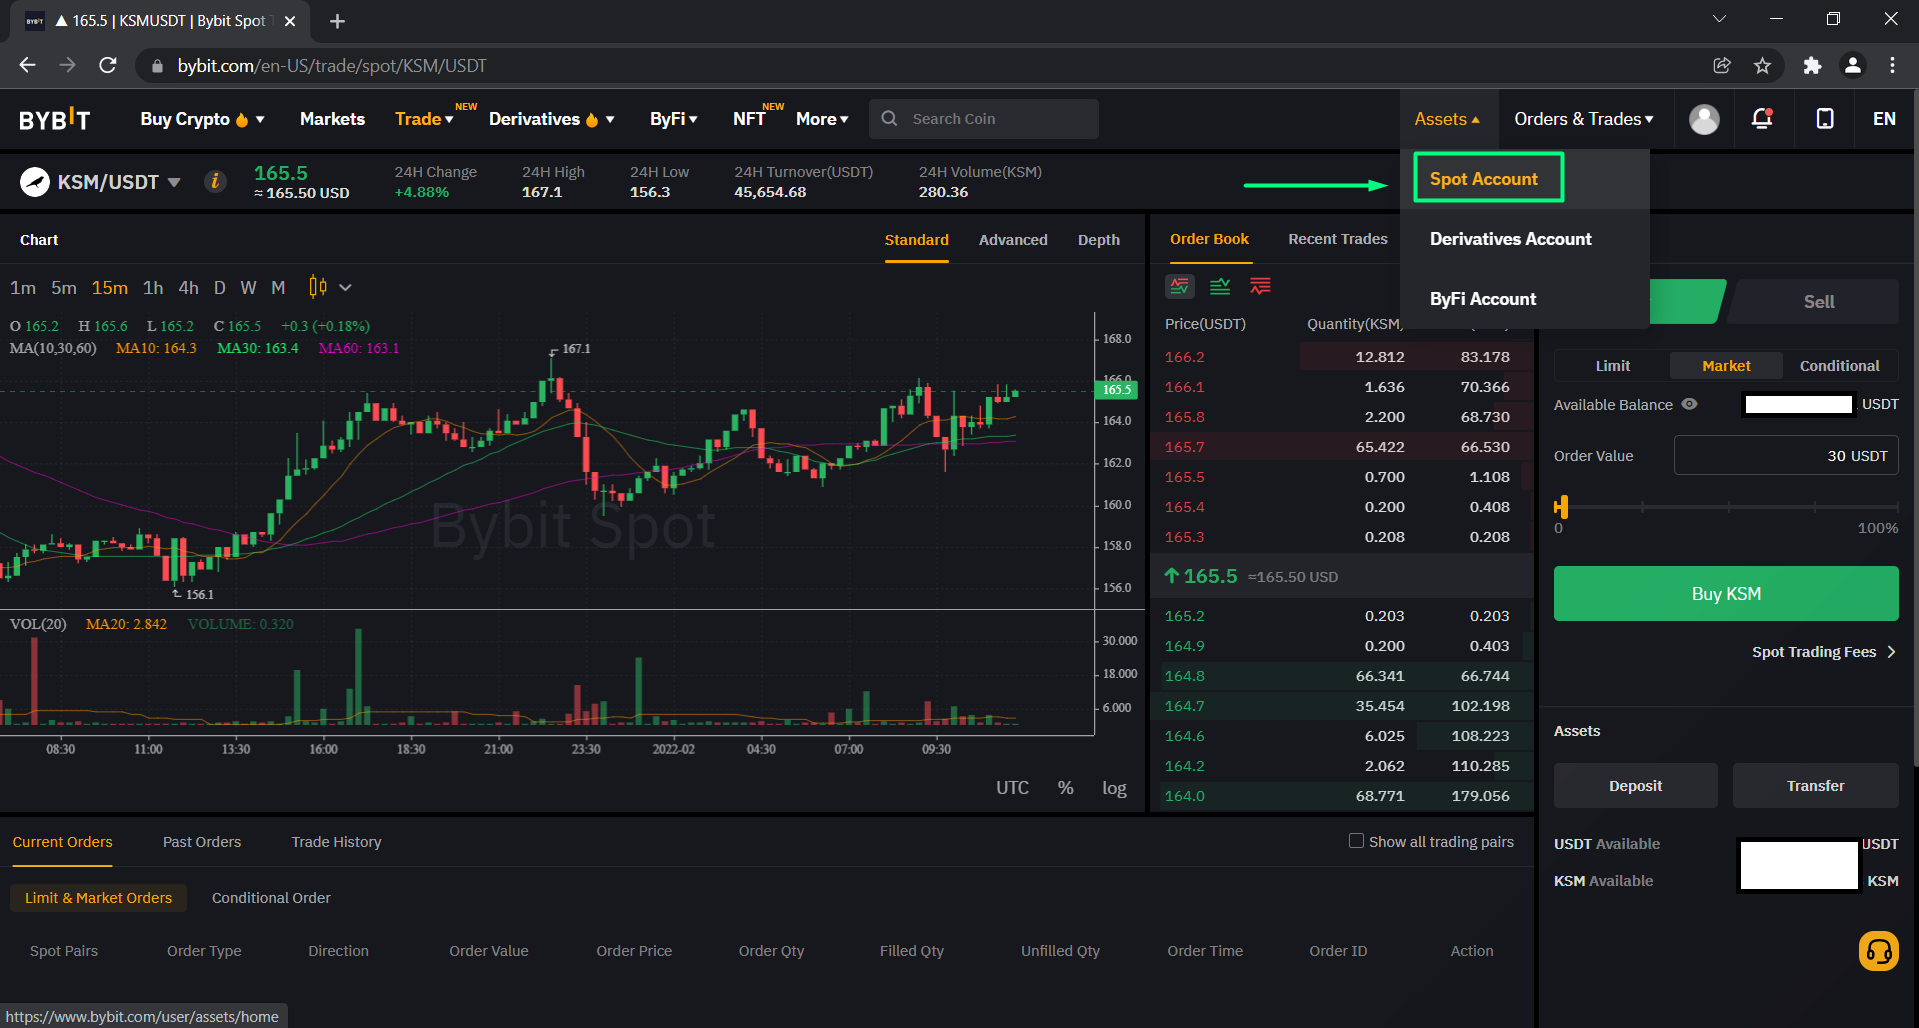Show sell orders only in order book
1919x1028 pixels.
tap(1260, 287)
